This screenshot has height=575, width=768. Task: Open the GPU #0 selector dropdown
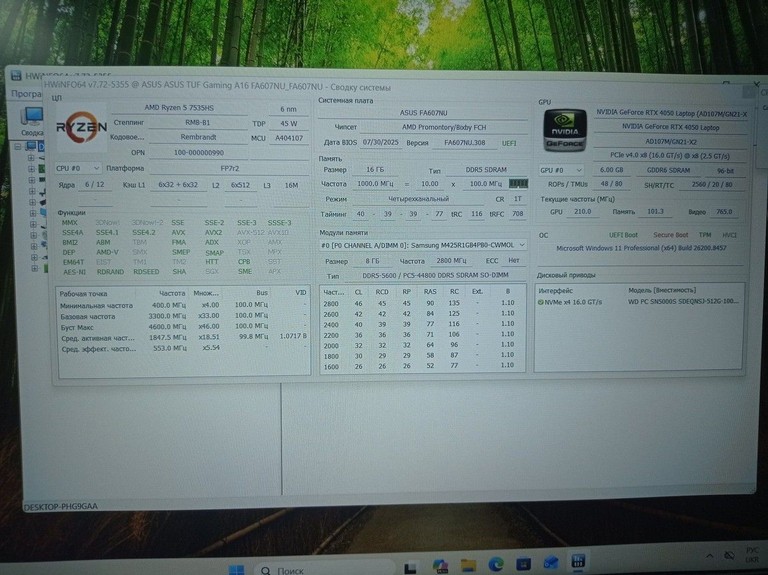(x=561, y=170)
